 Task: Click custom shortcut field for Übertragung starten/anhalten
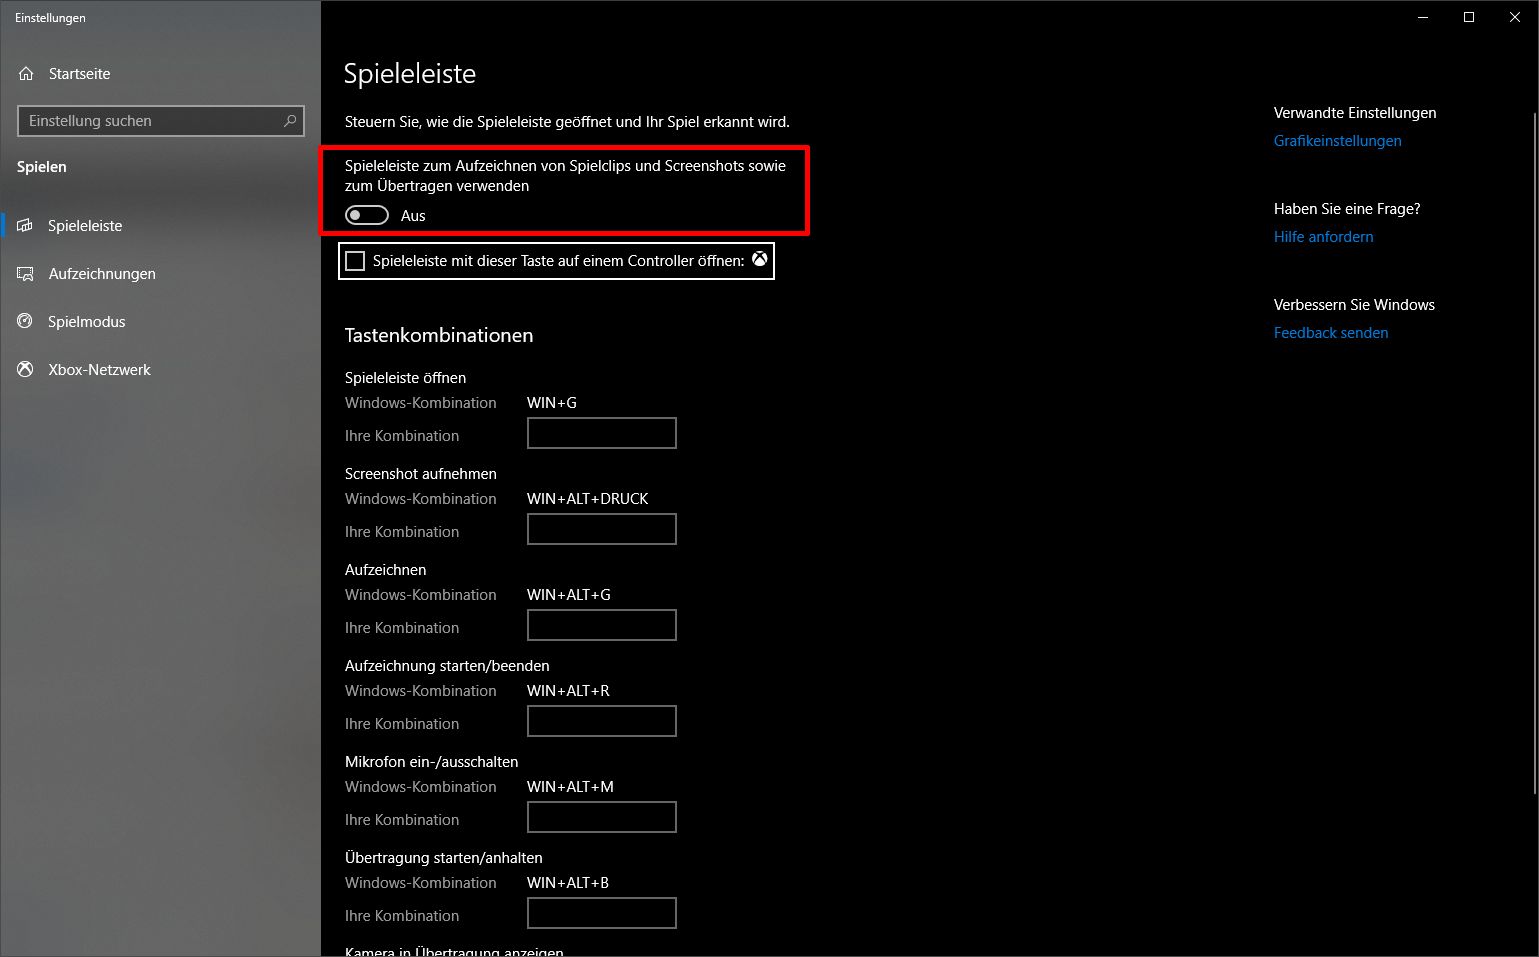click(x=602, y=913)
